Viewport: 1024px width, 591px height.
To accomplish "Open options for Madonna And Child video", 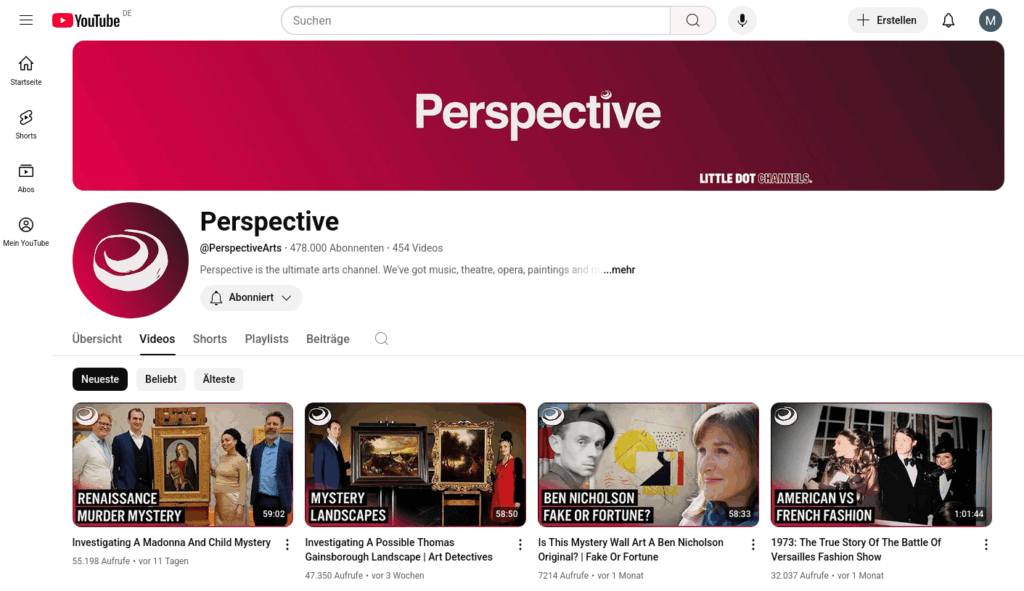I will point(287,544).
